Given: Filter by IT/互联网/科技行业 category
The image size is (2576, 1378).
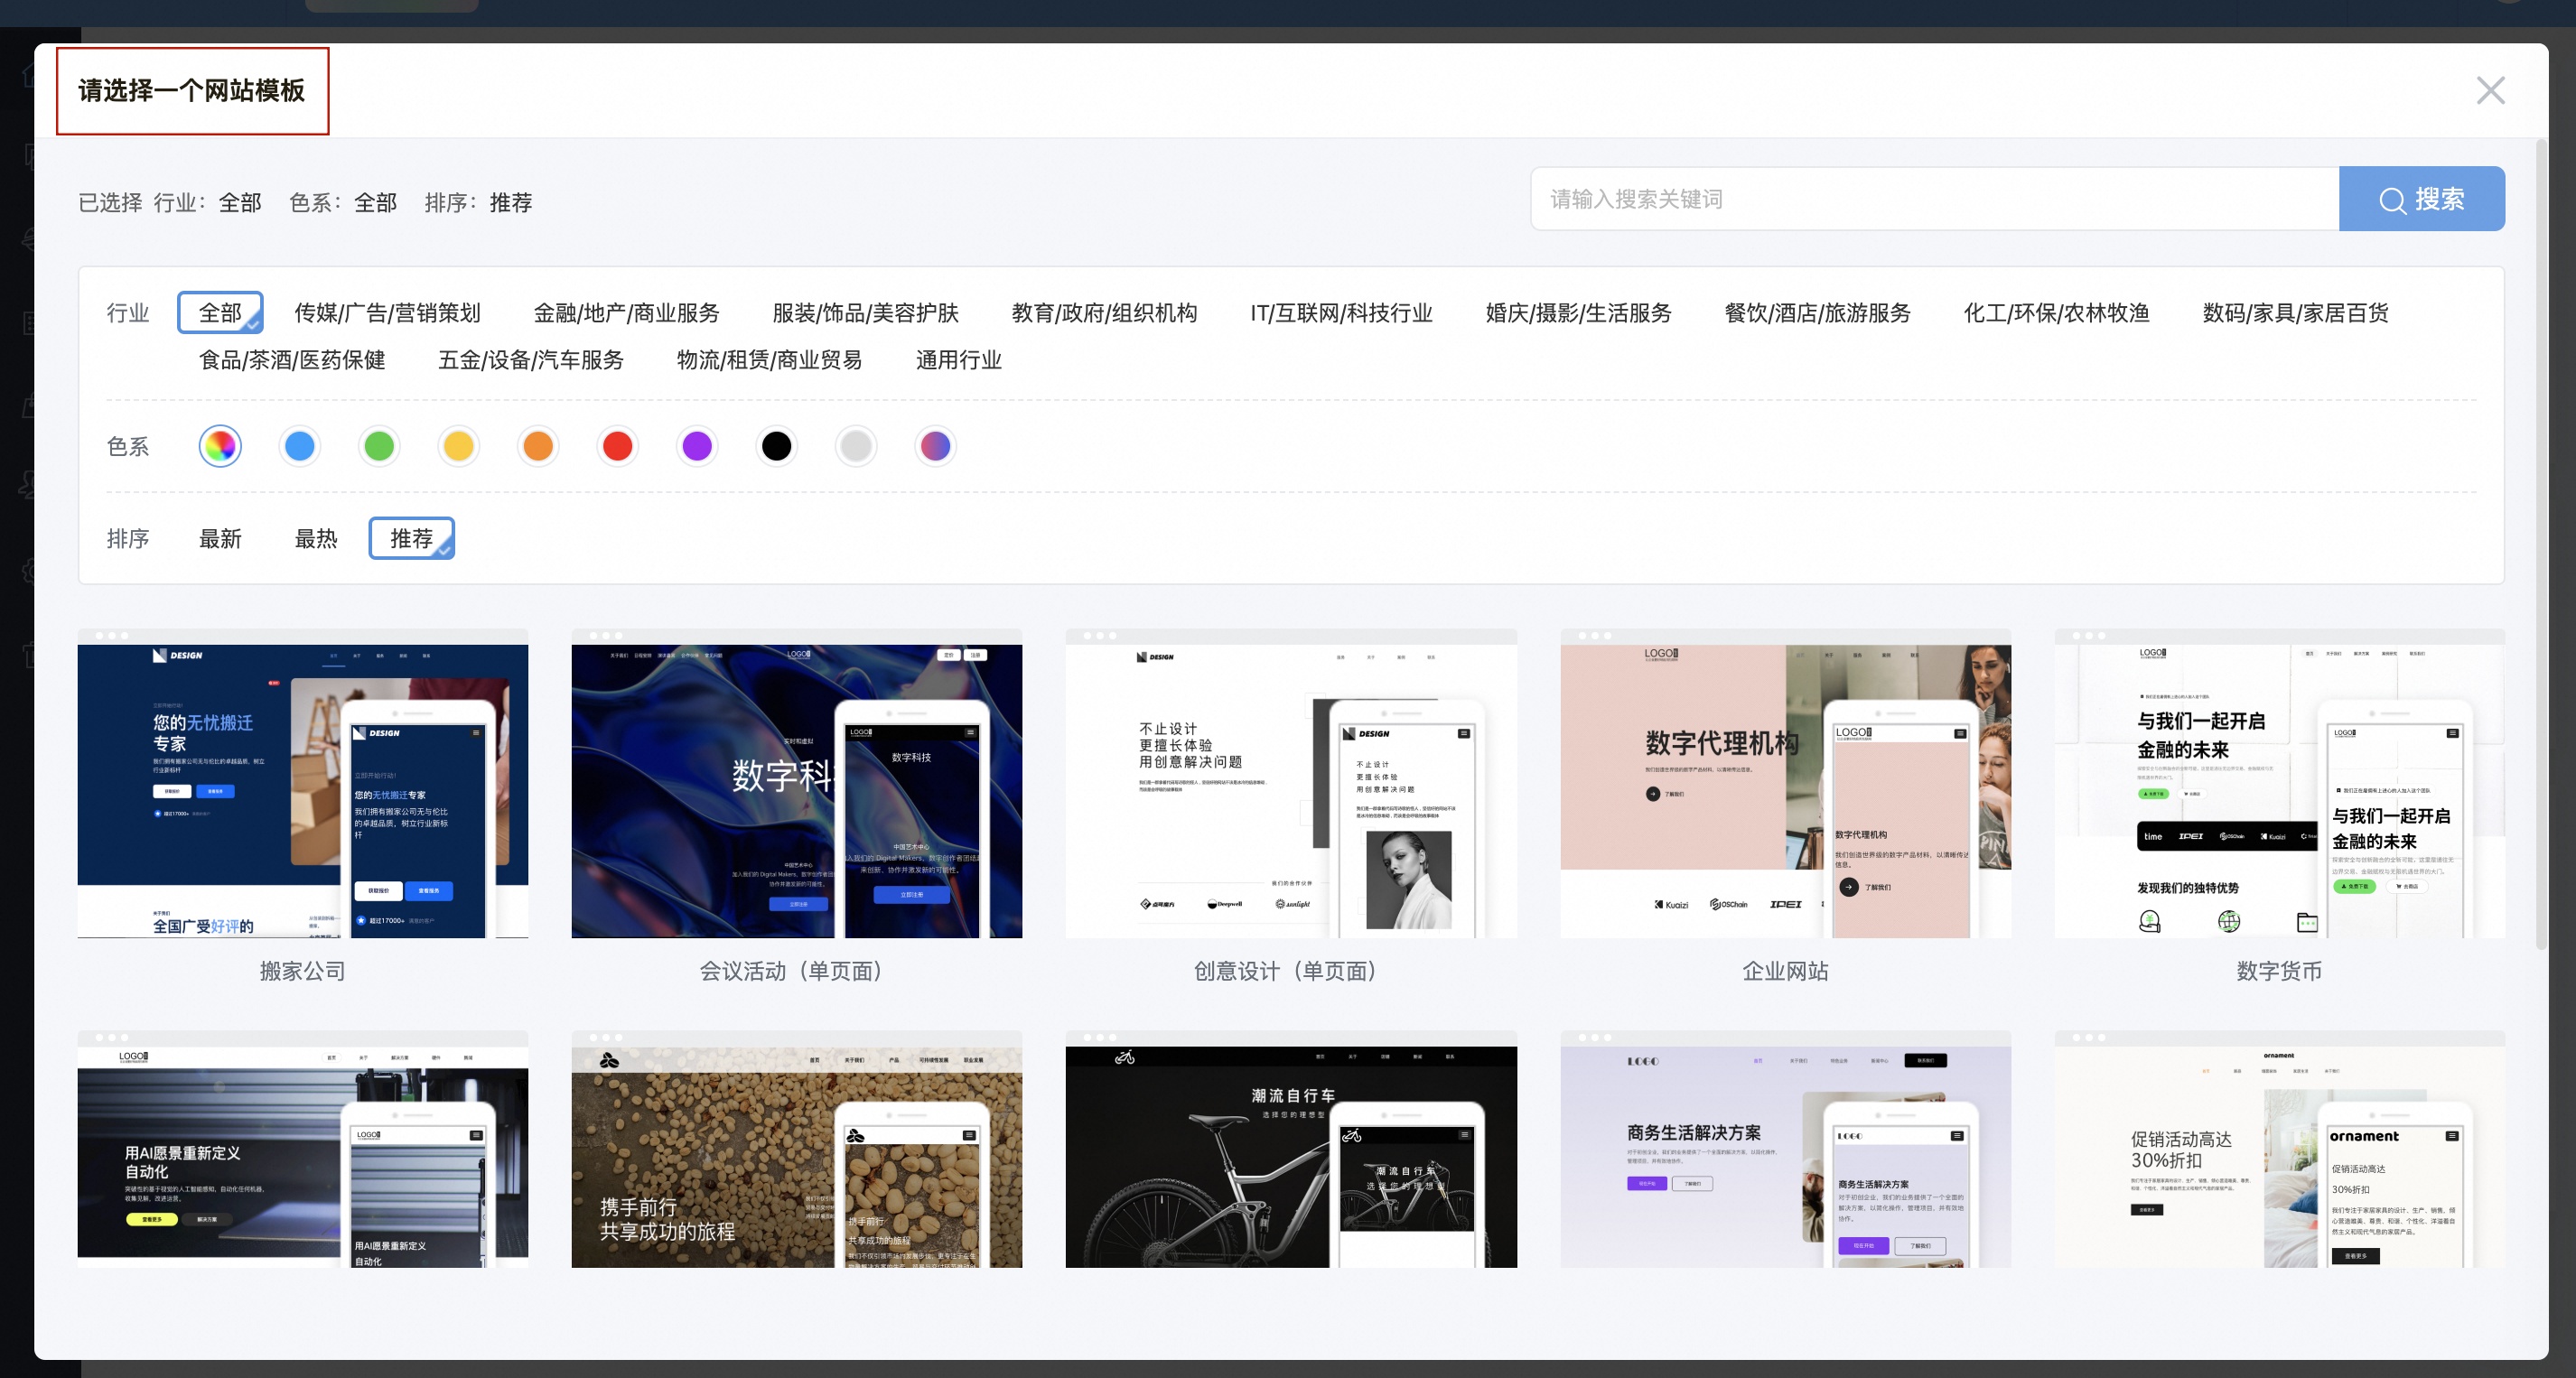Looking at the screenshot, I should click(1341, 313).
